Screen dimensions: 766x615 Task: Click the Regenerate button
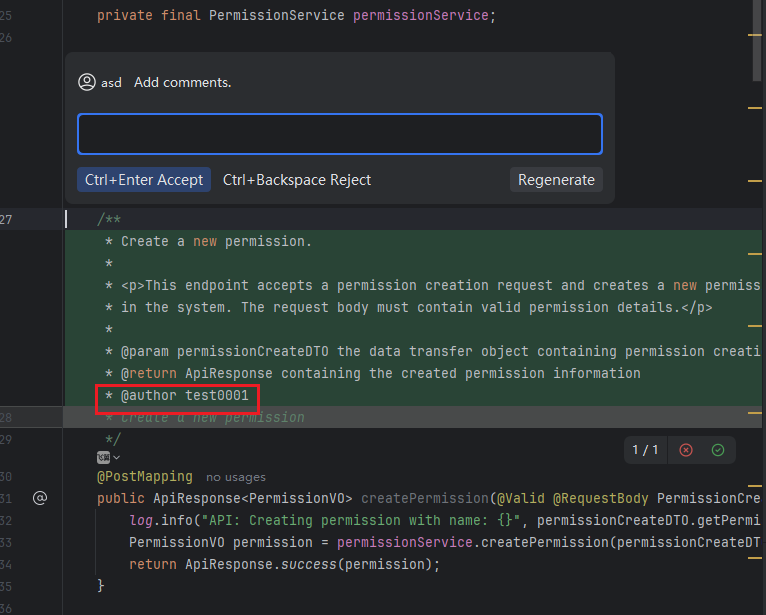point(556,180)
